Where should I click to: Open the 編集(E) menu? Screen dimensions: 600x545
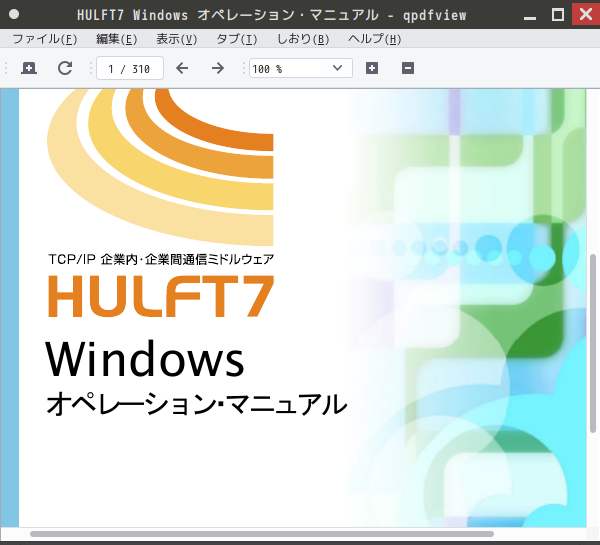[116, 39]
